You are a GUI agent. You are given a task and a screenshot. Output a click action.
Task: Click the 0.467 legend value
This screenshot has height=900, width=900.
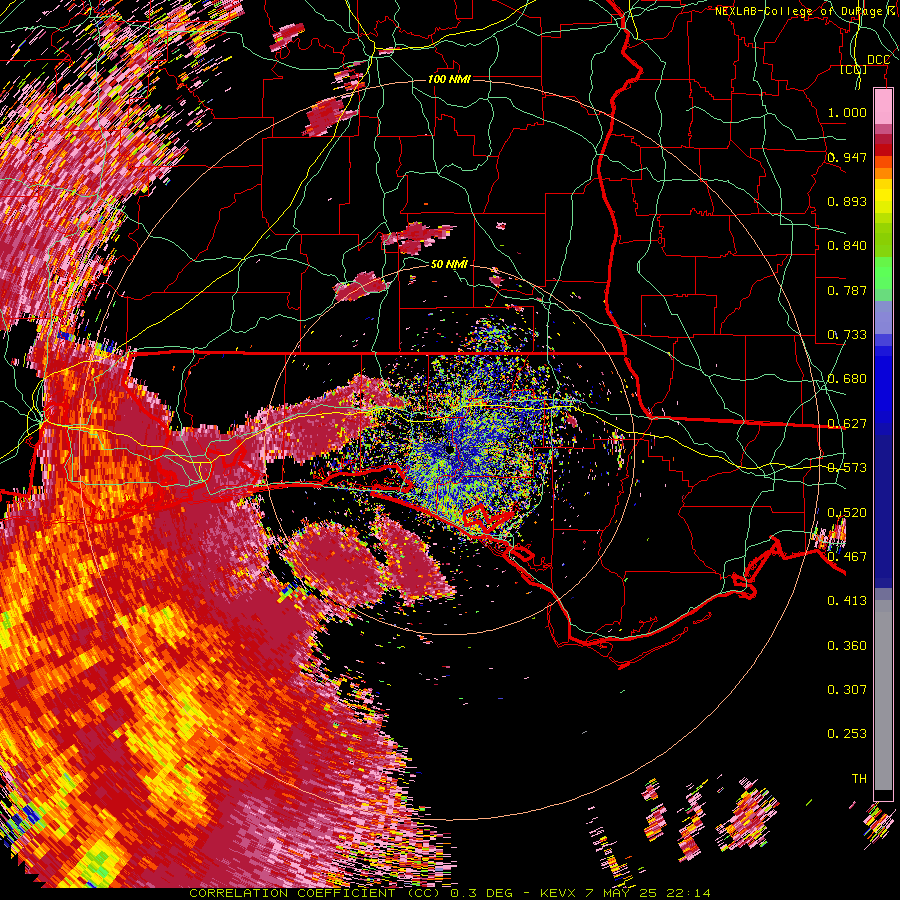[x=847, y=556]
